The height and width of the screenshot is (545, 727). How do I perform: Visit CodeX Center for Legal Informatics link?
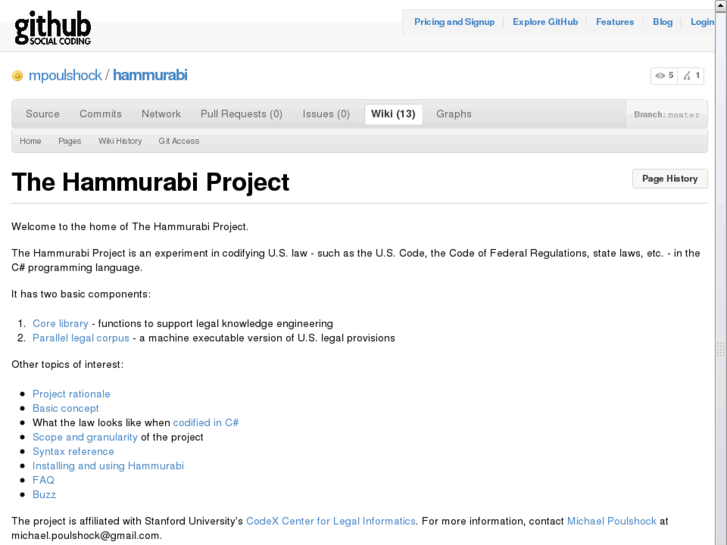[x=330, y=521]
